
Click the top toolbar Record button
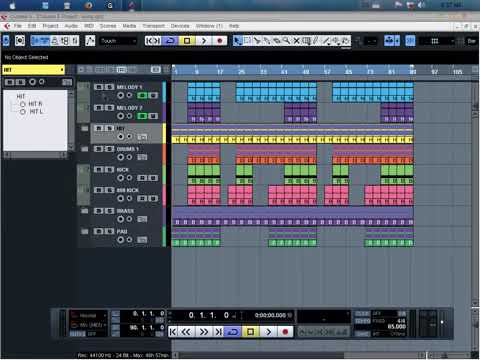pos(219,41)
